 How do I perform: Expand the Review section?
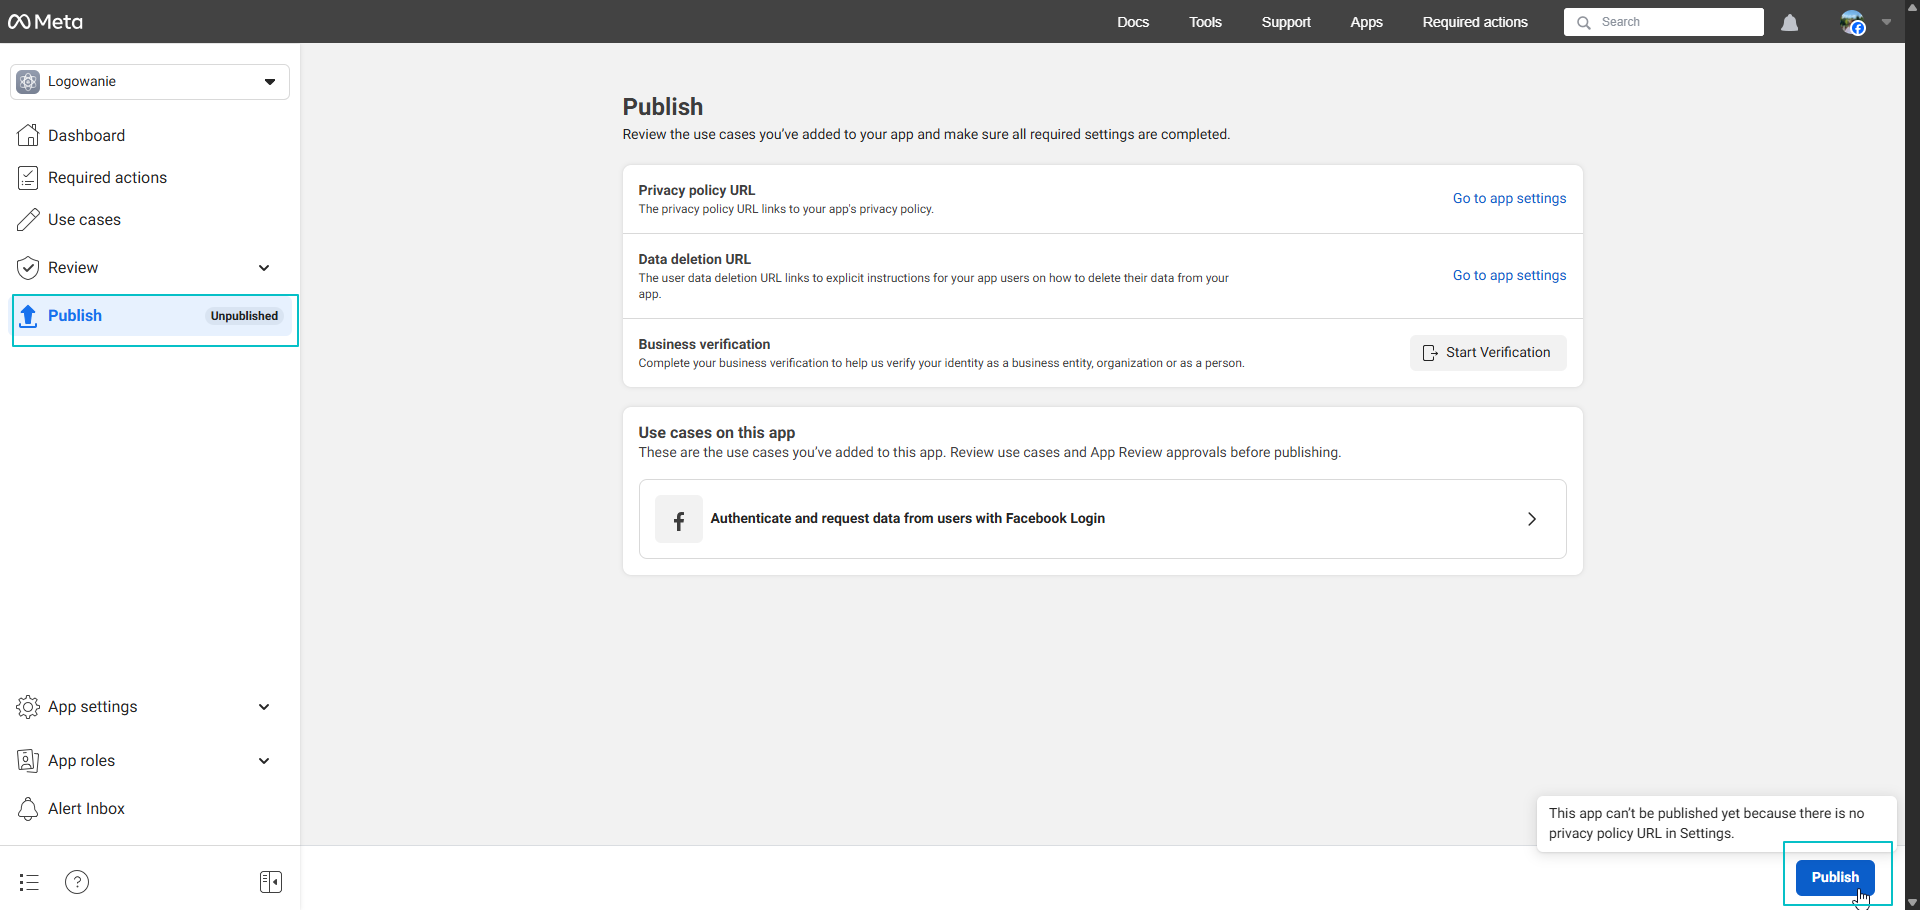pyautogui.click(x=264, y=268)
